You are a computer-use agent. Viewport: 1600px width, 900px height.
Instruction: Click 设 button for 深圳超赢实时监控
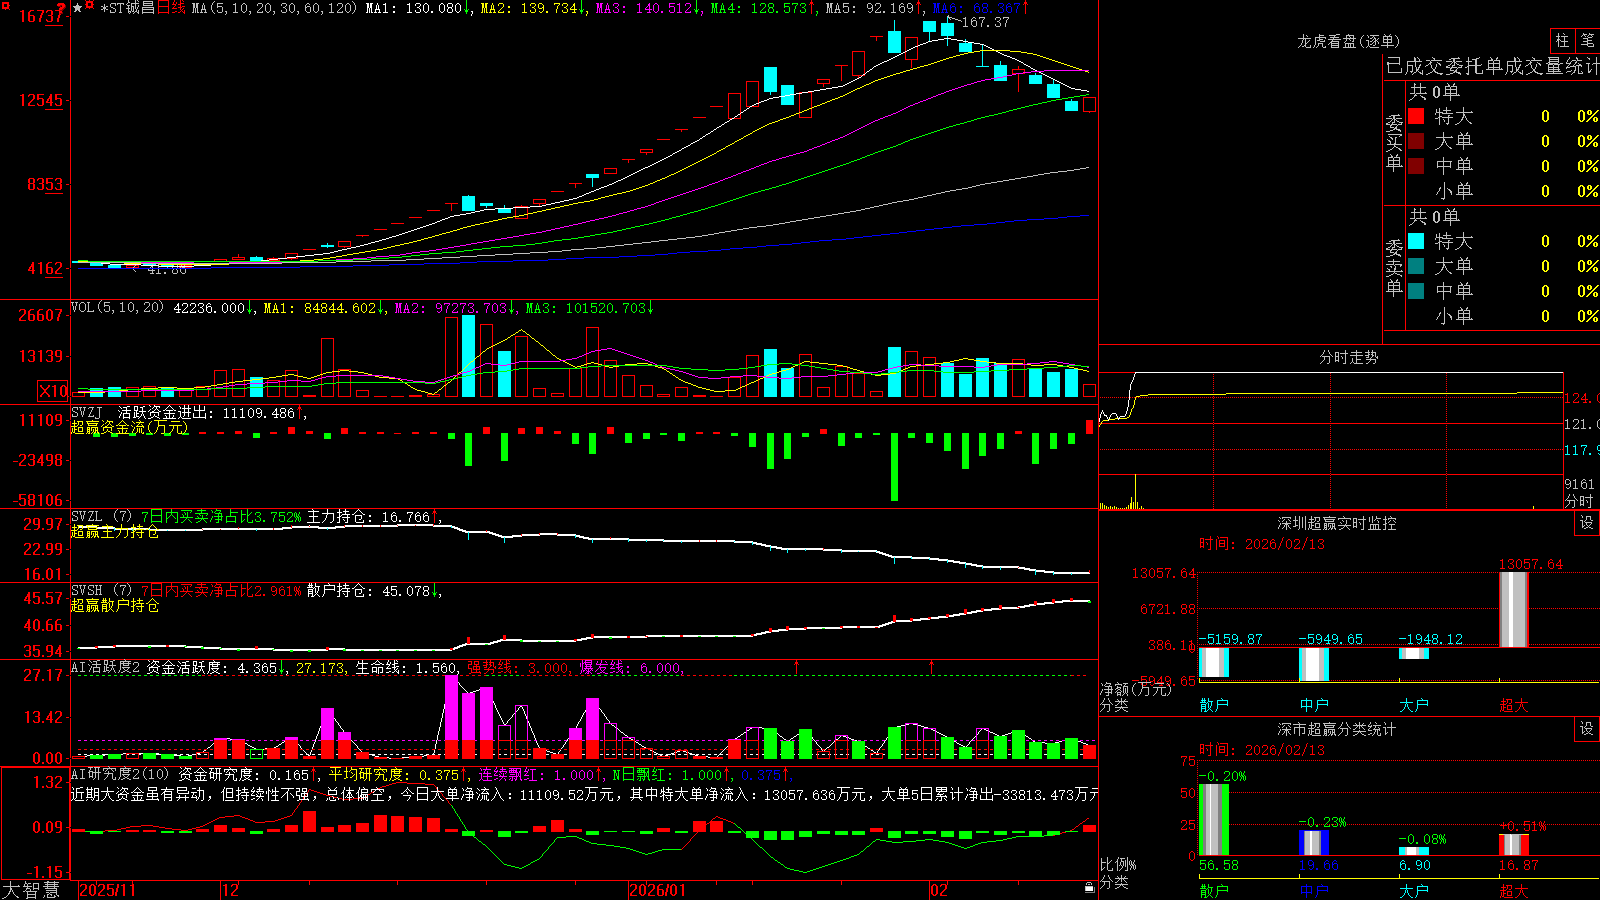tap(1587, 523)
